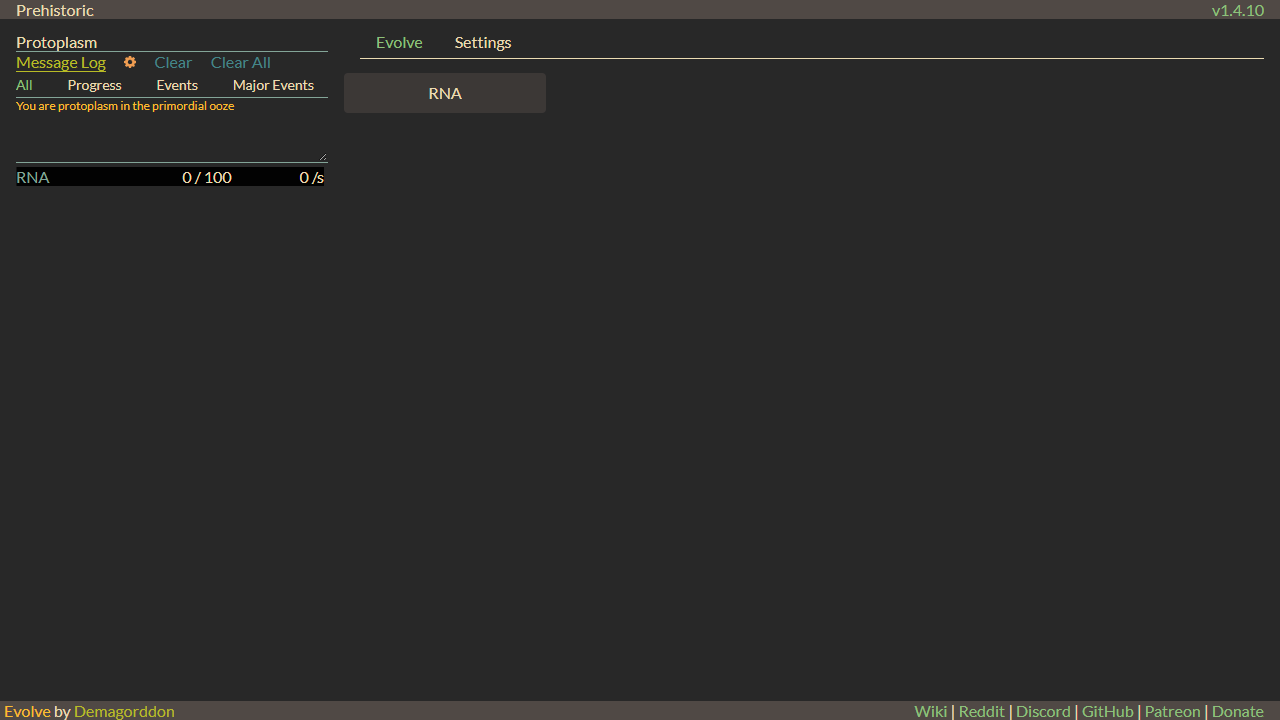Filter messages by Progress

95,85
